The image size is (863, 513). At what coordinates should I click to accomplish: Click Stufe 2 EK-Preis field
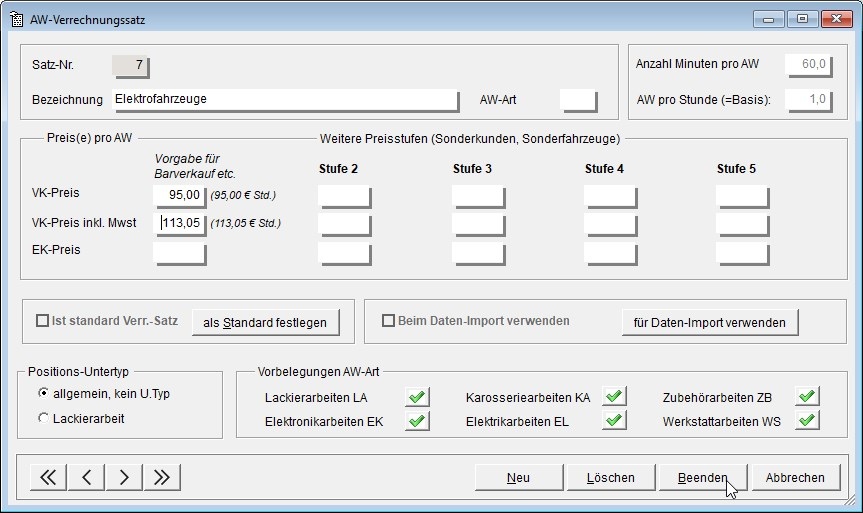tap(345, 254)
